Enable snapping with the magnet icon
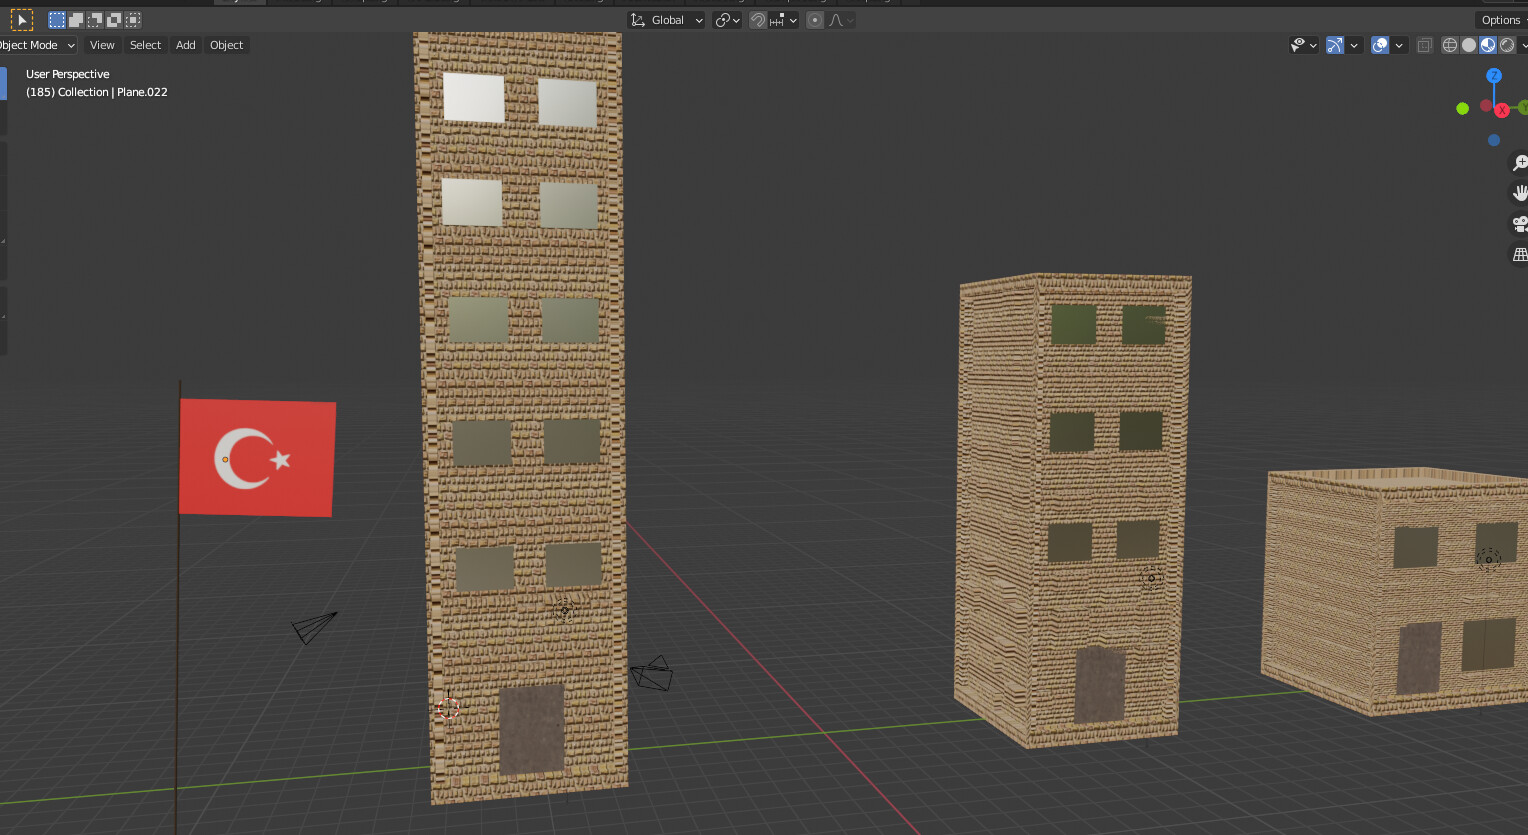The width and height of the screenshot is (1528, 835). 758,19
